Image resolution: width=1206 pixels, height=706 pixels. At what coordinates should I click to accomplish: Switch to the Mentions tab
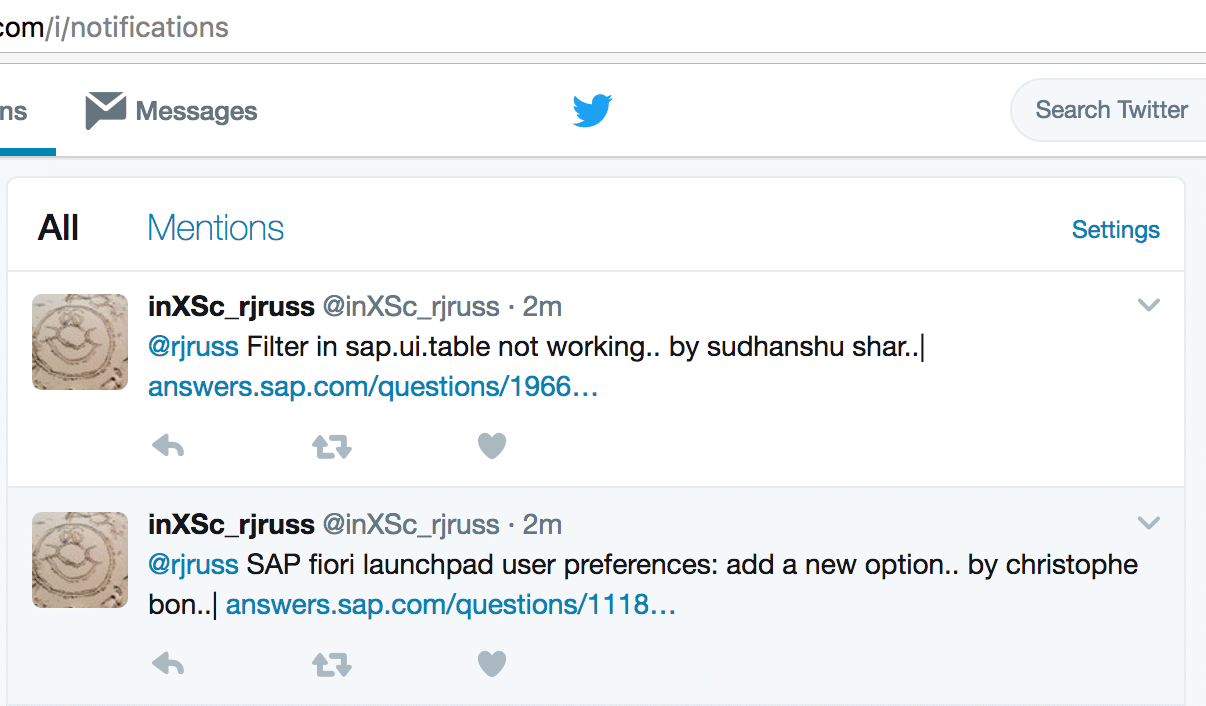(x=215, y=229)
